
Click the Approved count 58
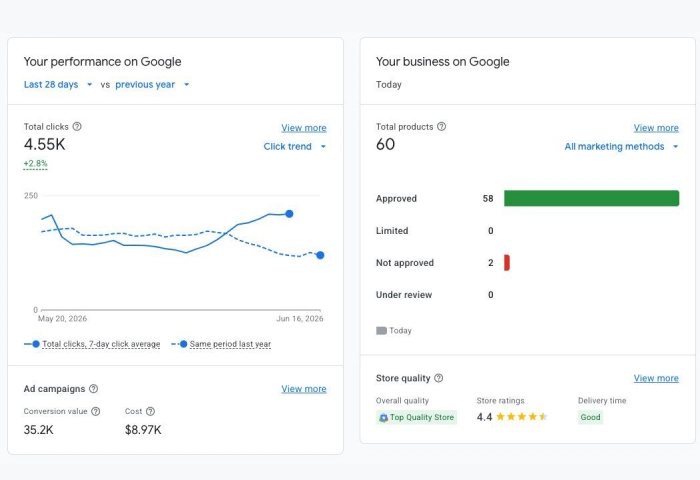(488, 199)
